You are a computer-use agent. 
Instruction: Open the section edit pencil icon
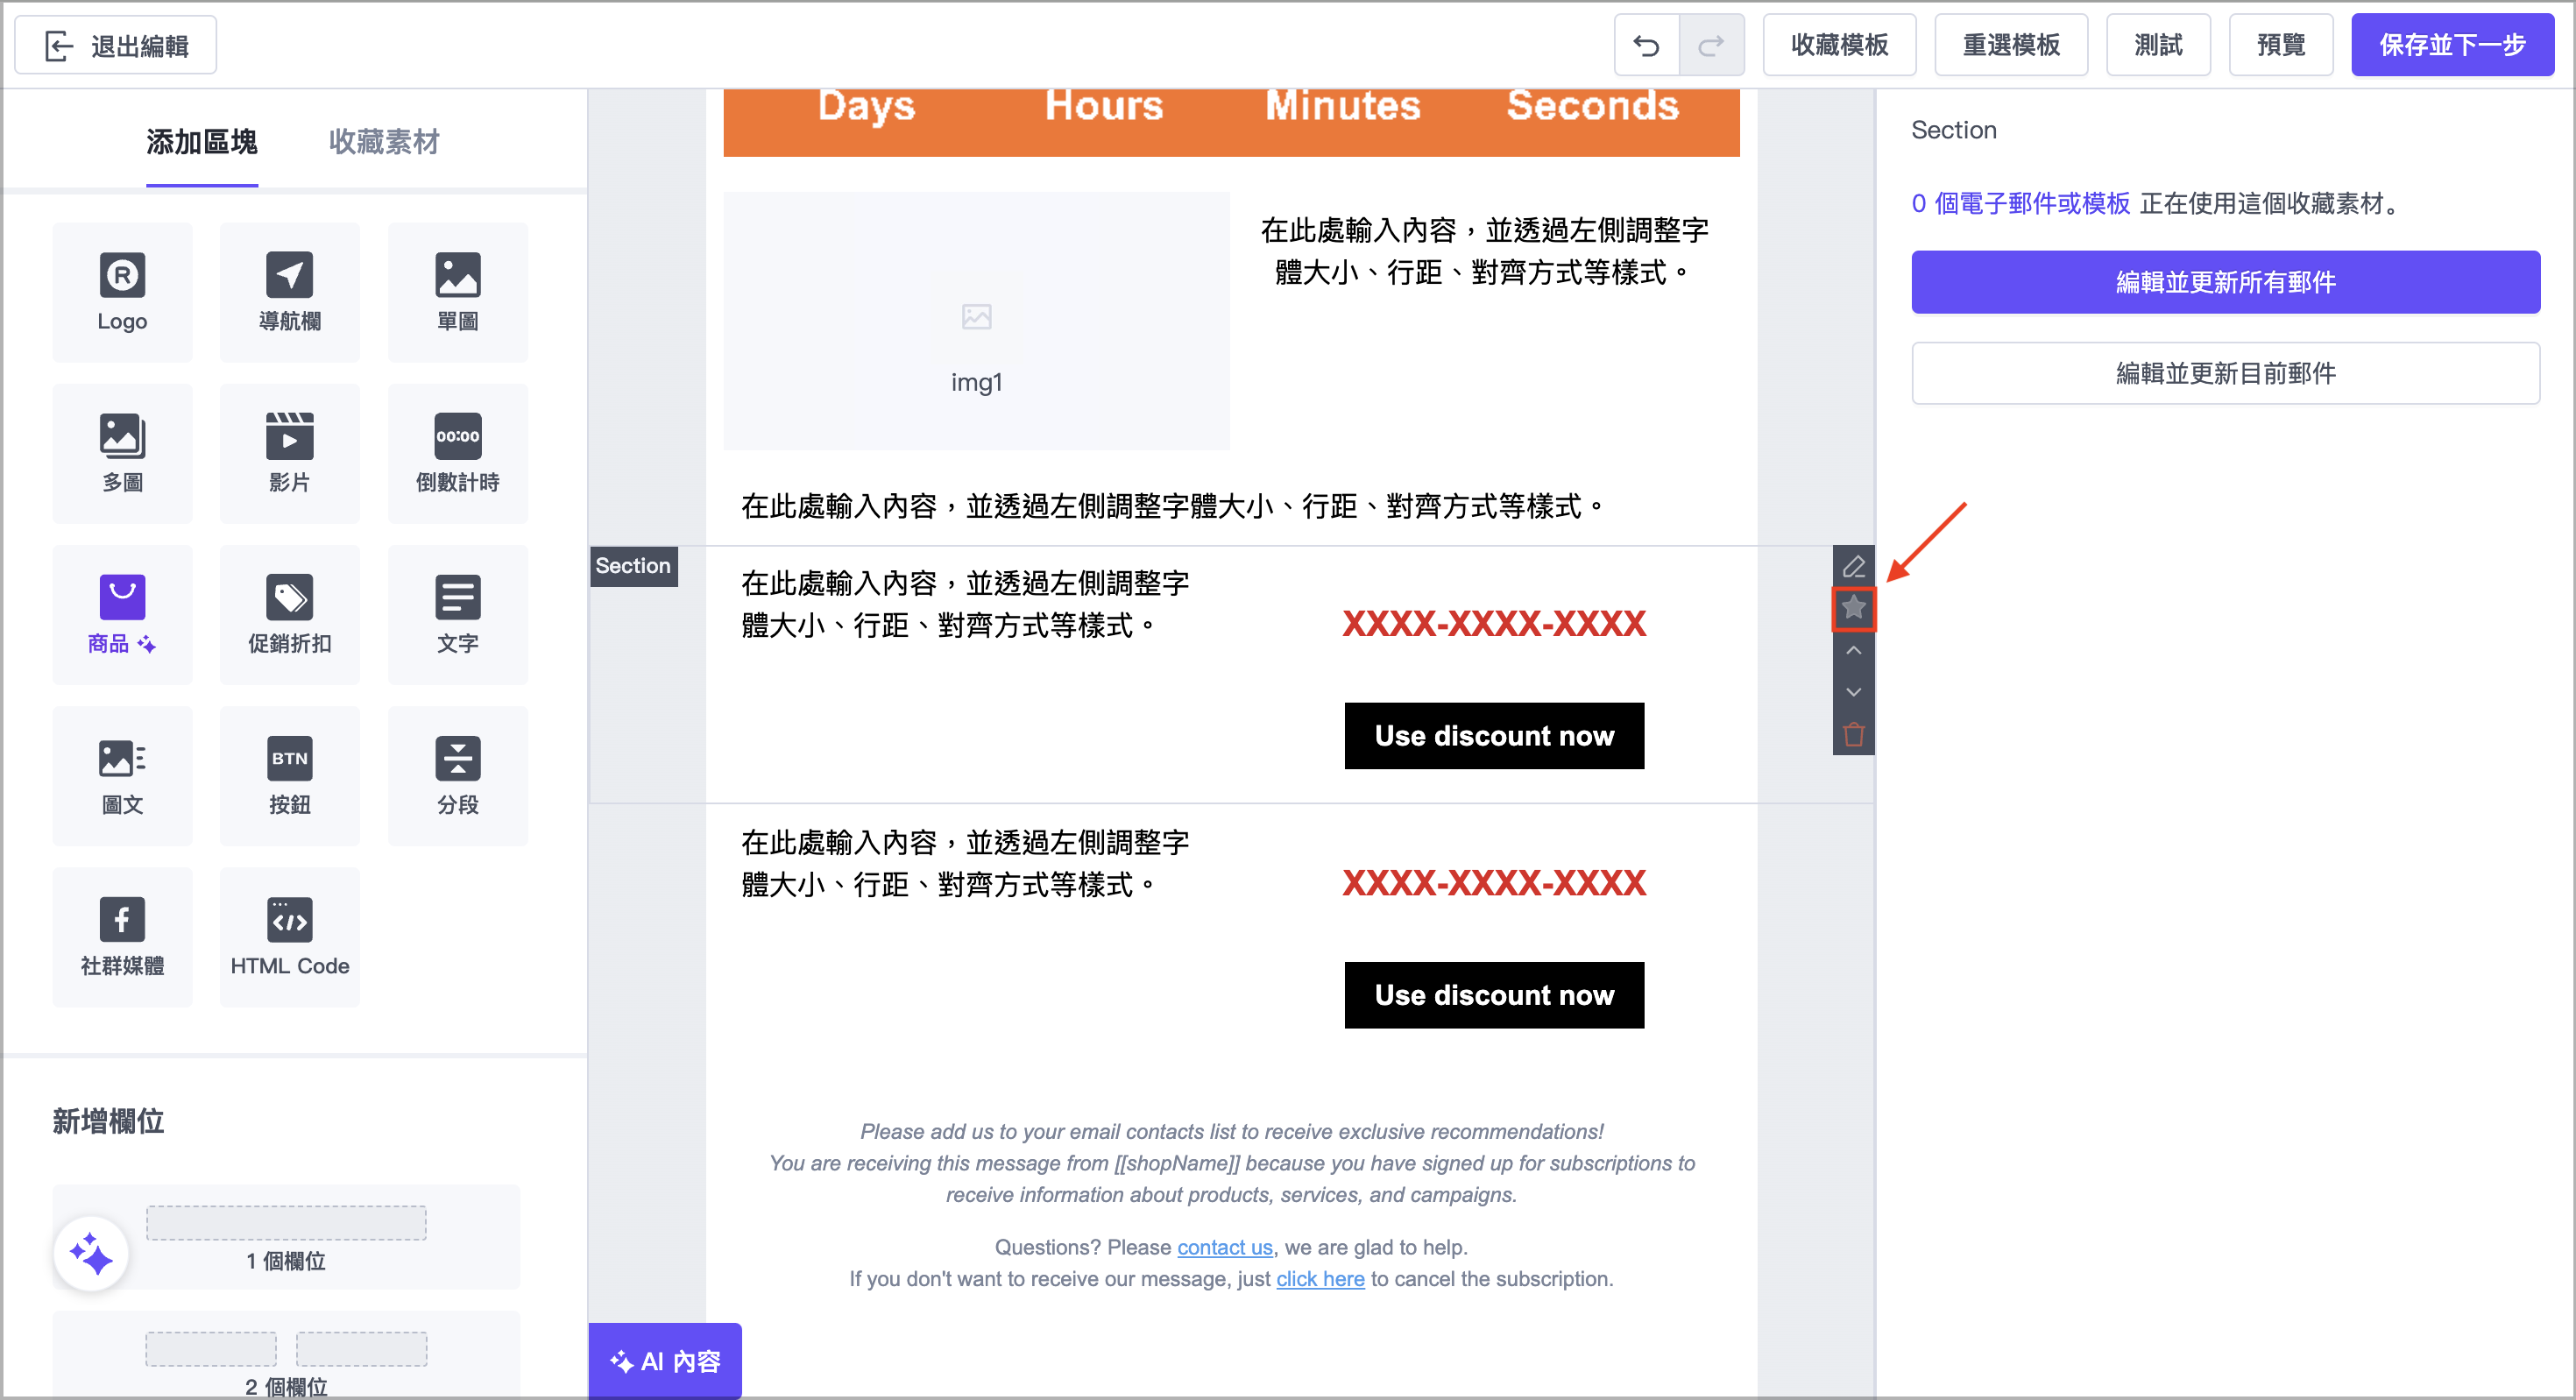1853,565
